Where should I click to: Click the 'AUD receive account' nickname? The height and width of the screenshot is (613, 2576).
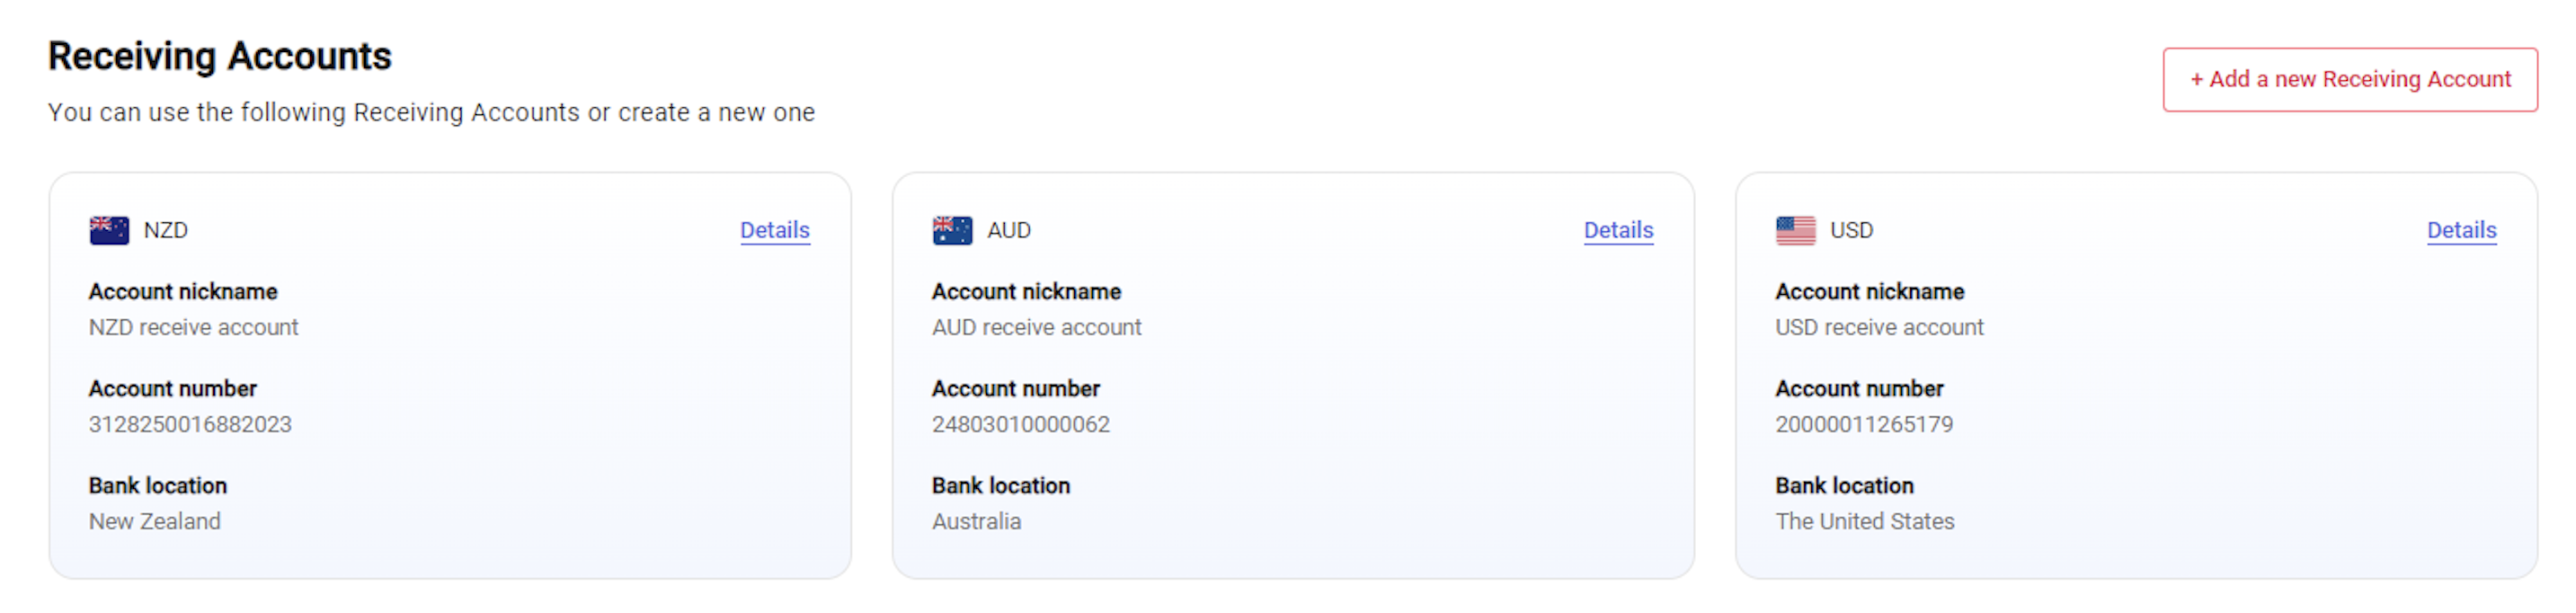point(1036,327)
